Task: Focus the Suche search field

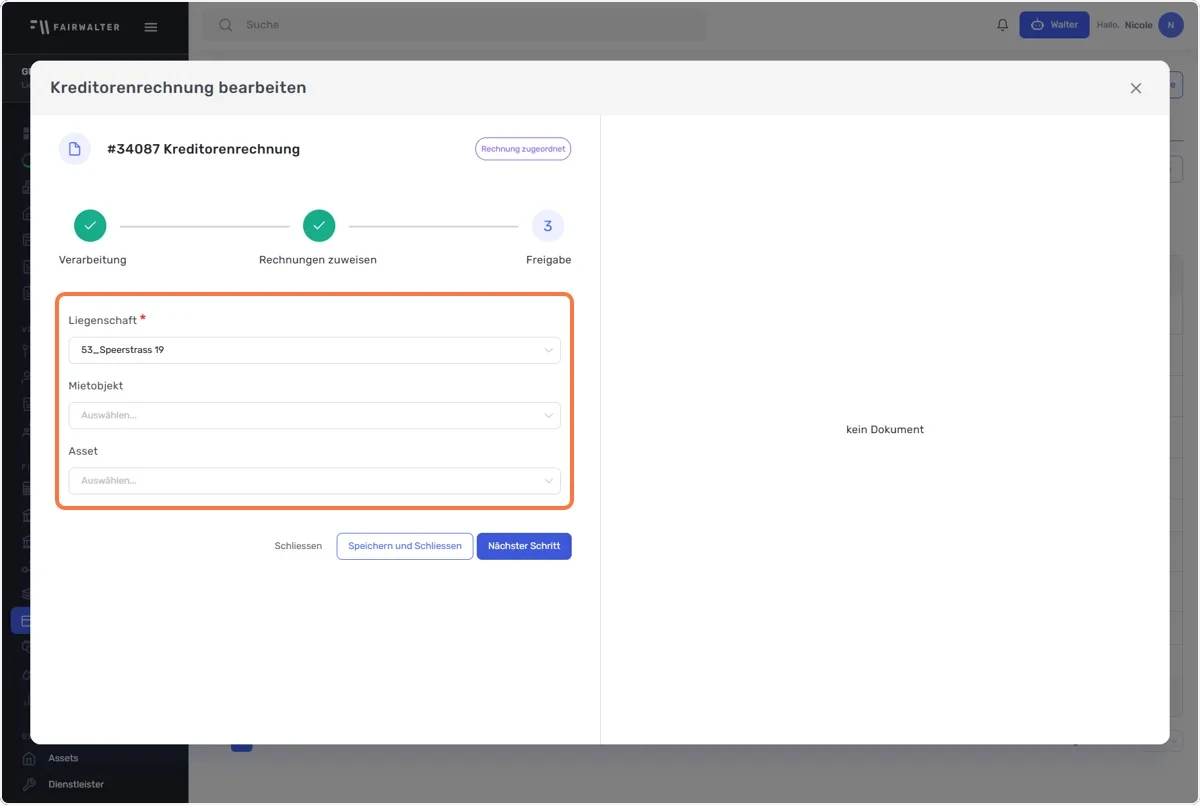Action: tap(455, 25)
